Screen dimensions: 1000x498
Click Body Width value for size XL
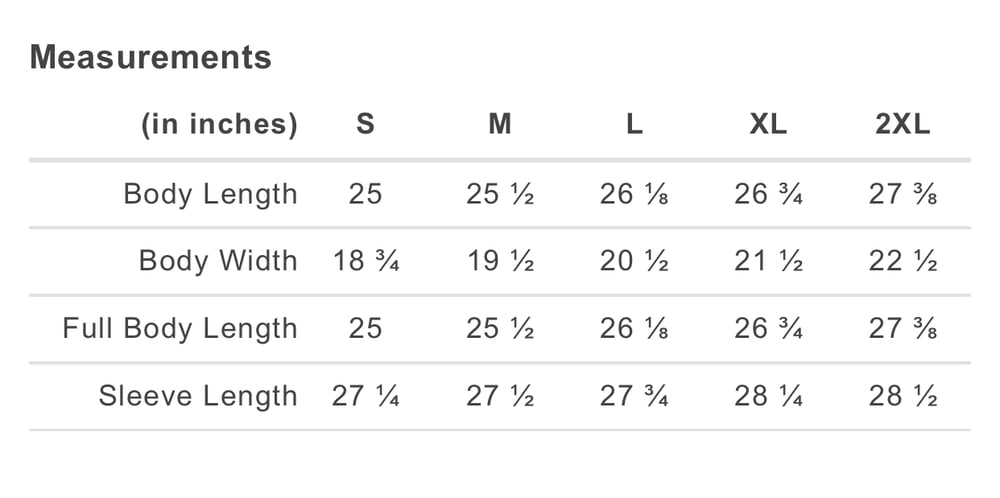(x=768, y=261)
